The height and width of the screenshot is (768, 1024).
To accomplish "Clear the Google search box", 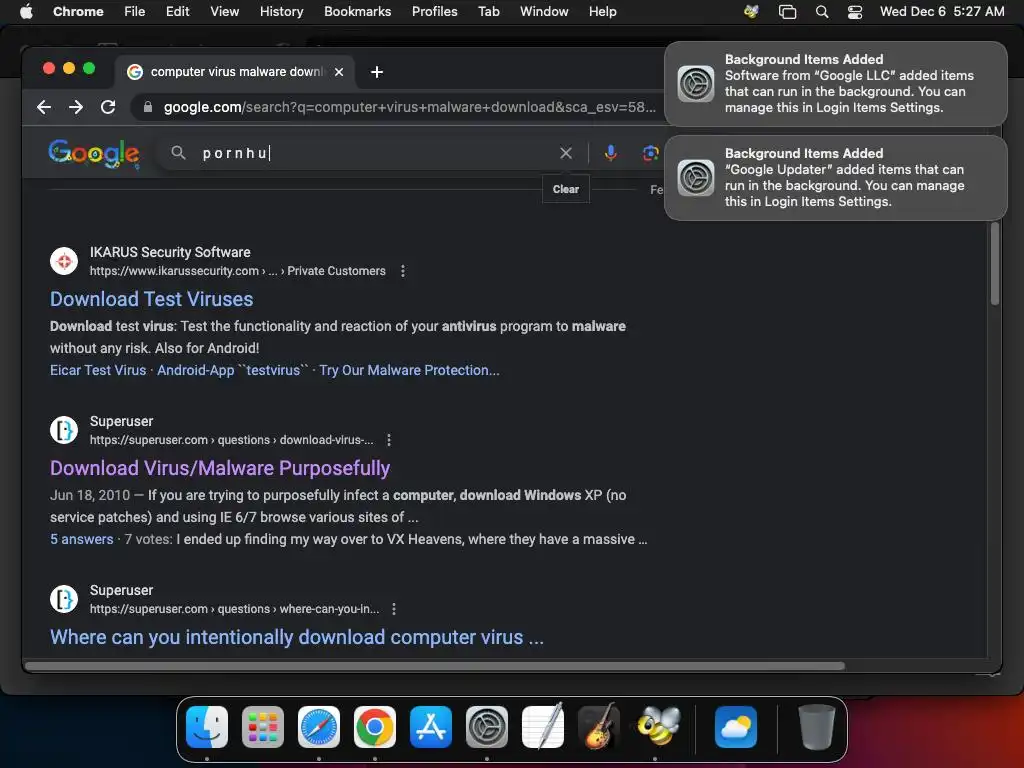I will 566,153.
